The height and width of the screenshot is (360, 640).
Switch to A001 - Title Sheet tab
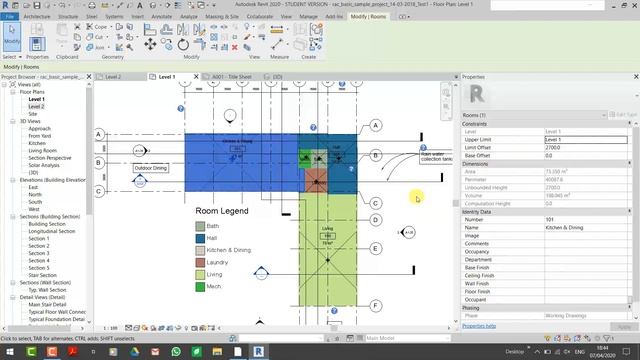[232, 77]
